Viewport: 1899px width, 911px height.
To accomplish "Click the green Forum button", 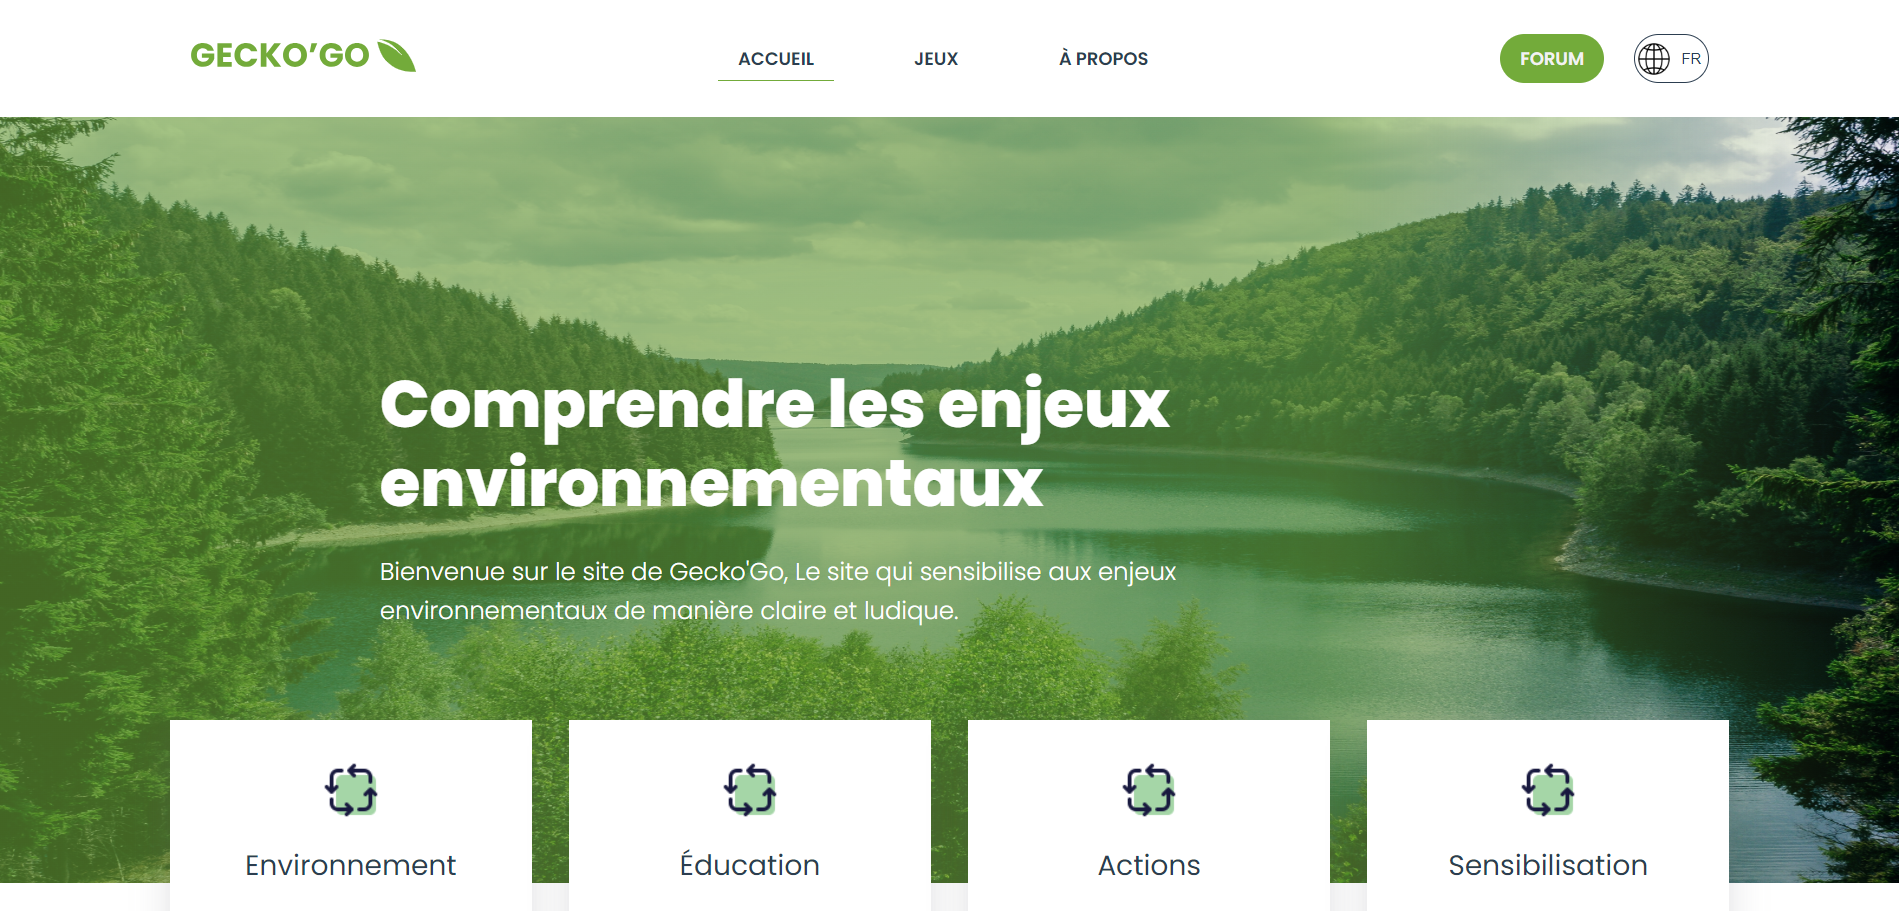I will pyautogui.click(x=1552, y=59).
